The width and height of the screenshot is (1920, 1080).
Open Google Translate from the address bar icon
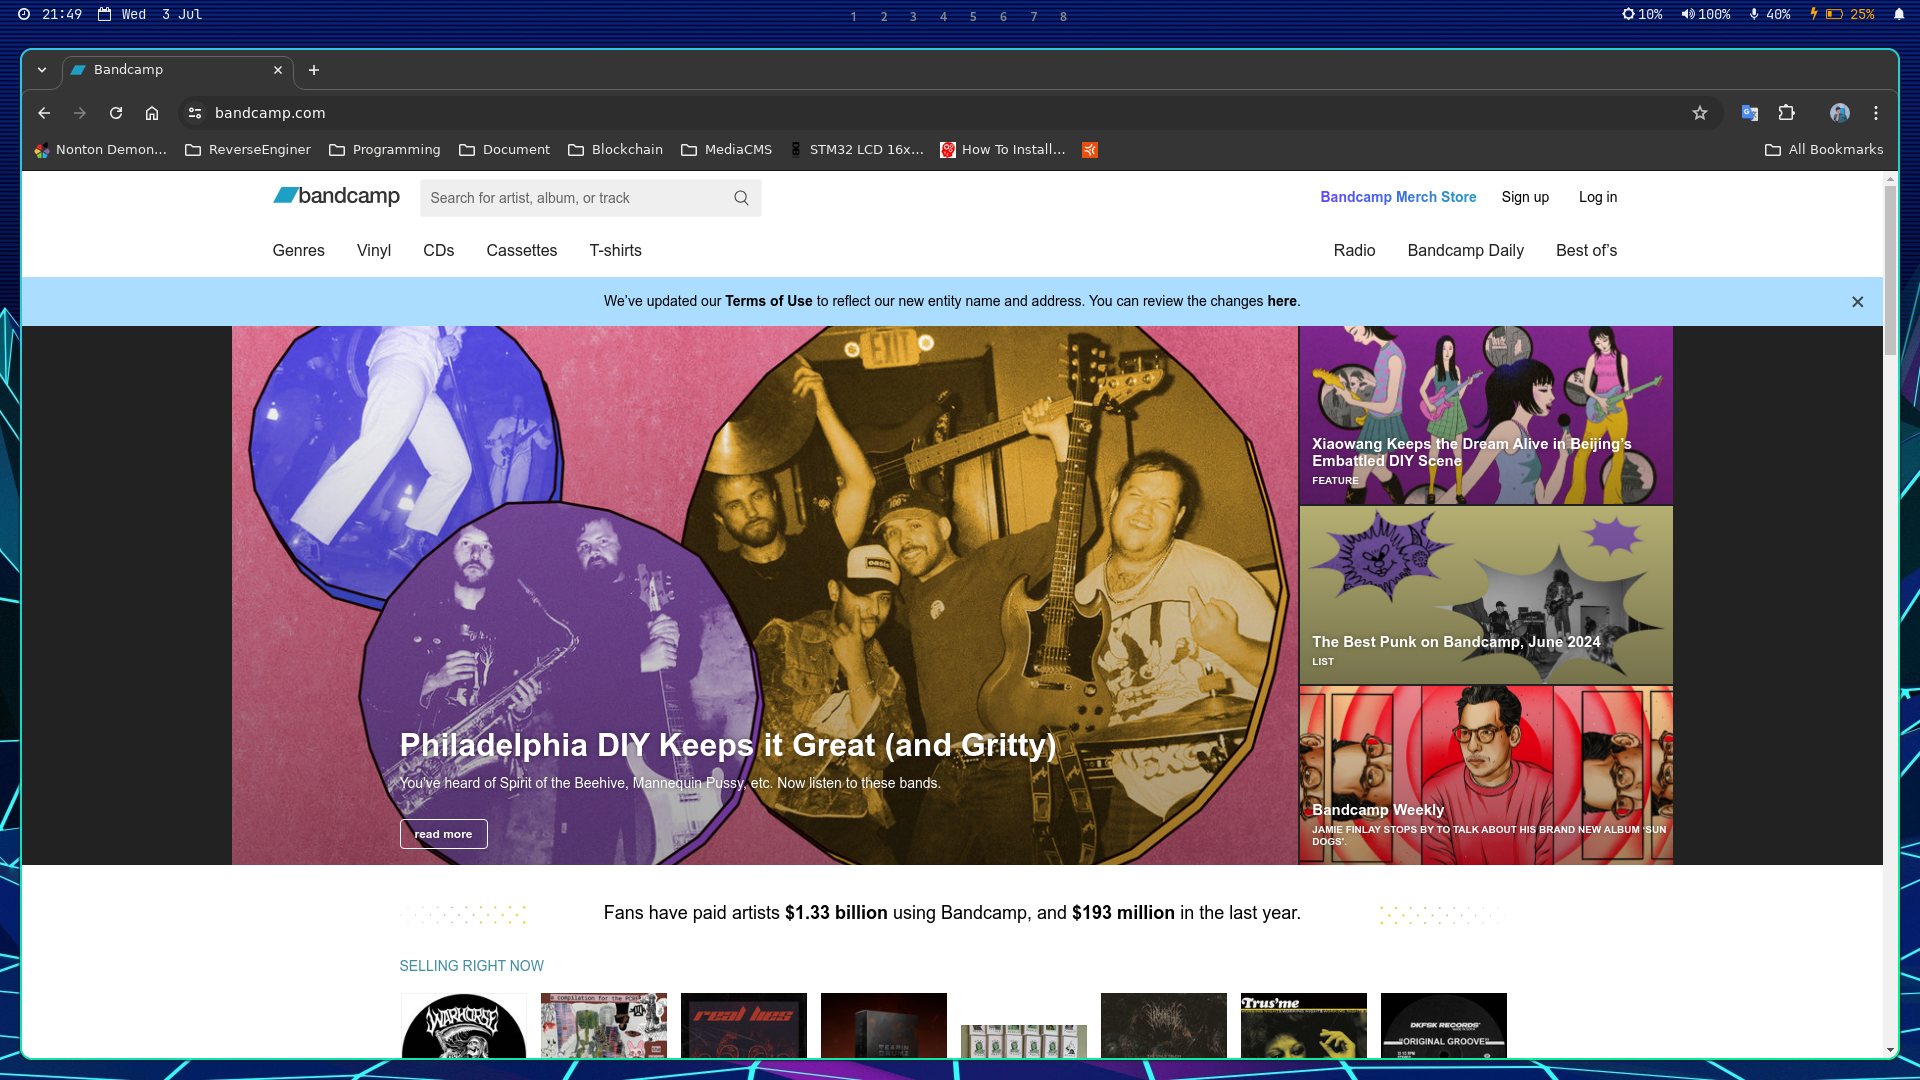point(1750,113)
